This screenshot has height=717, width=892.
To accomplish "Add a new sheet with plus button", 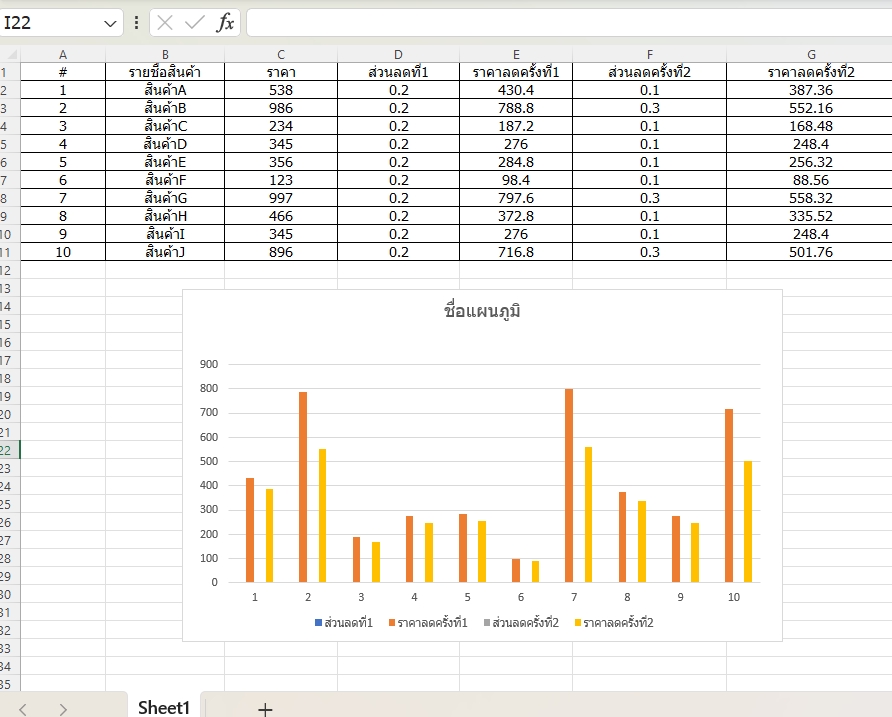I will [x=265, y=708].
